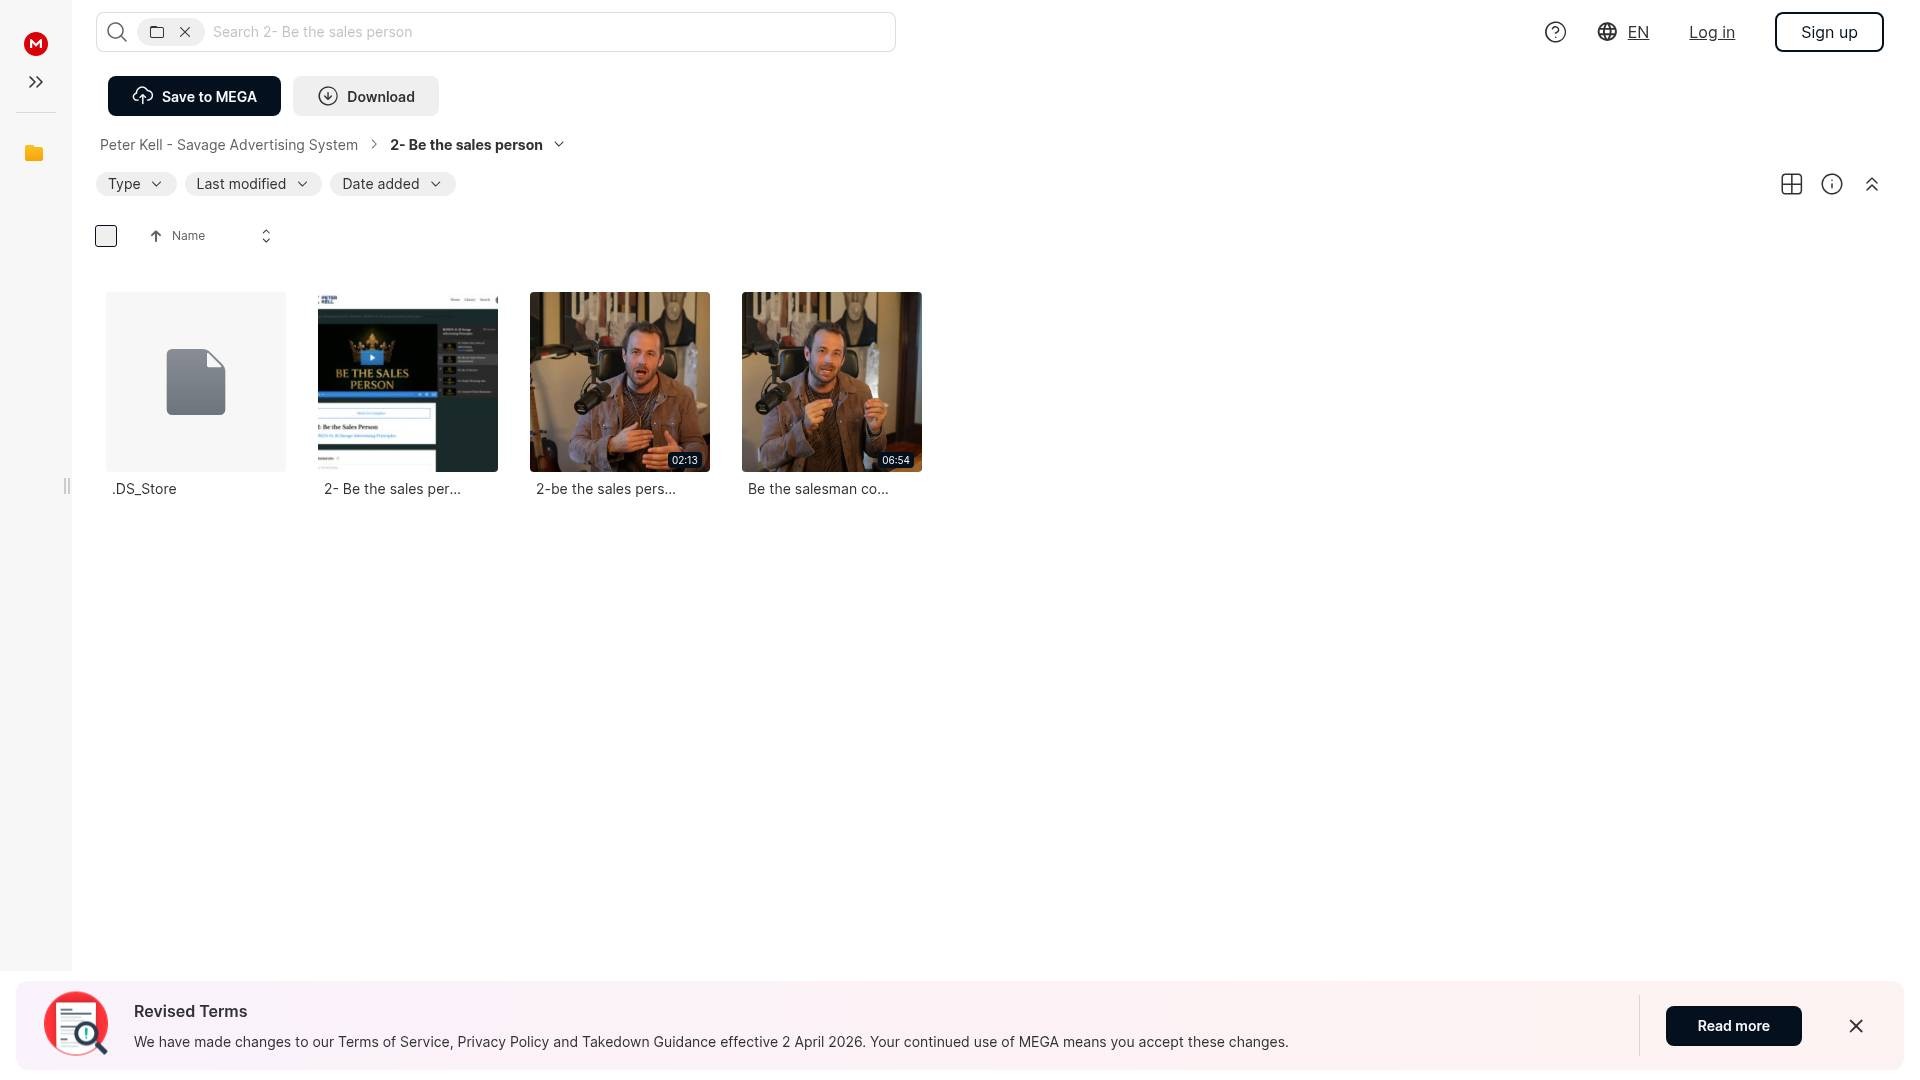
Task: Collapse the filter bar with the double-up chevron
Action: coord(1871,184)
